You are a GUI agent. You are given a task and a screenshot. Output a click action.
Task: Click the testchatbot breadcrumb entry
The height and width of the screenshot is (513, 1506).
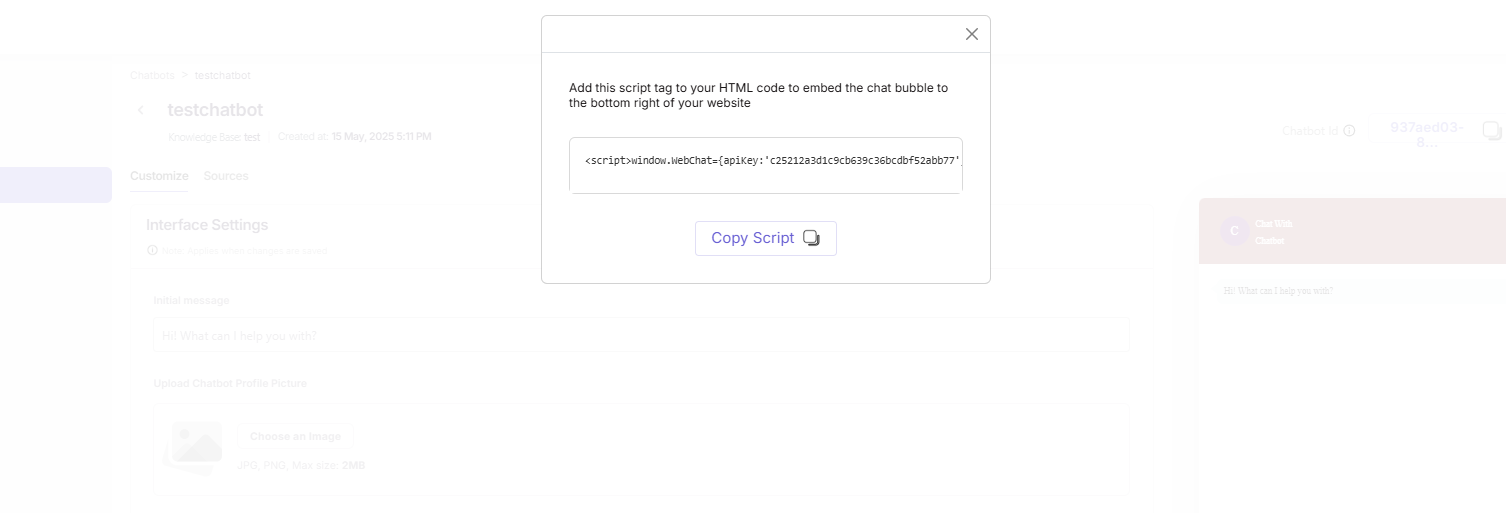(222, 75)
